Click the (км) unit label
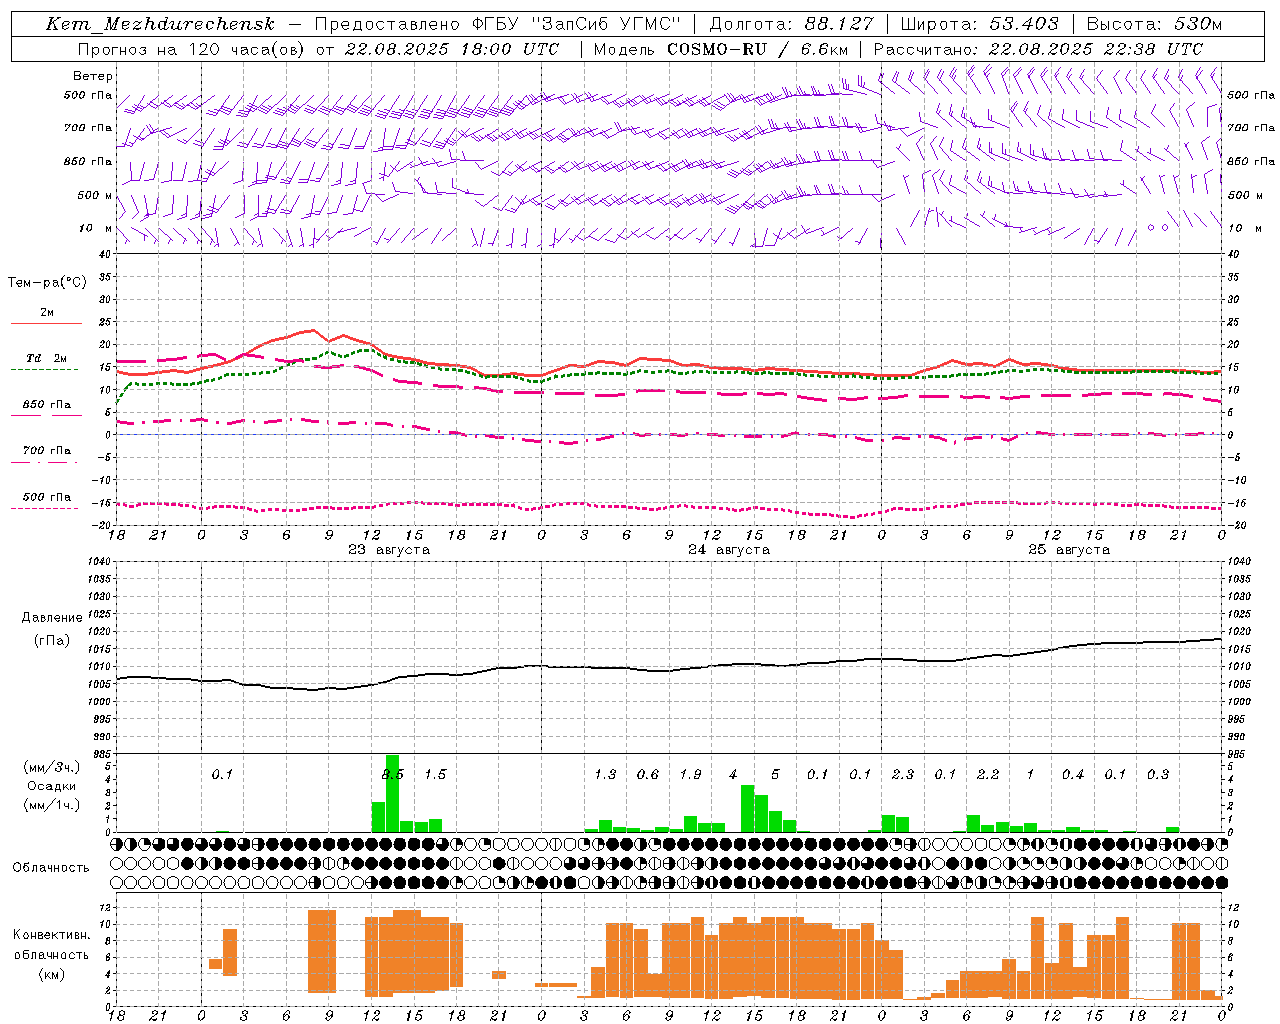The height and width of the screenshot is (1024, 1280). pyautogui.click(x=51, y=973)
